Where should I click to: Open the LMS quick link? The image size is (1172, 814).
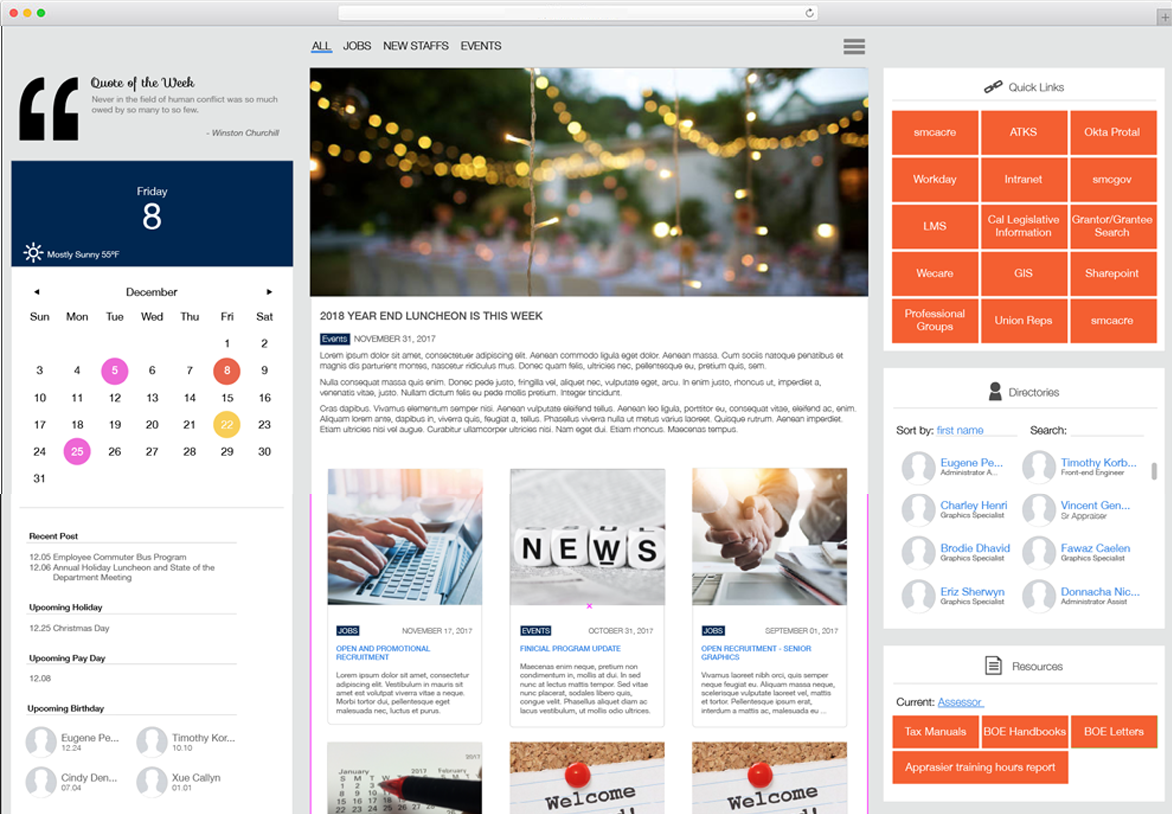[935, 226]
